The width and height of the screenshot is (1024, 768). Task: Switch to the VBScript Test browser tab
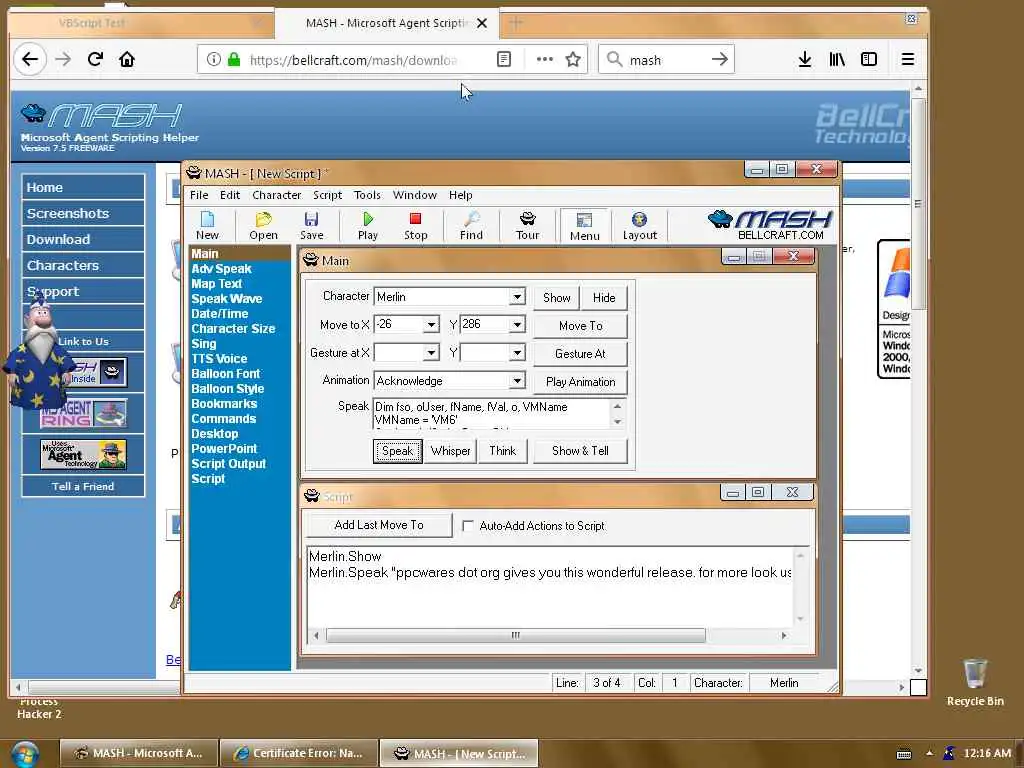pyautogui.click(x=140, y=23)
